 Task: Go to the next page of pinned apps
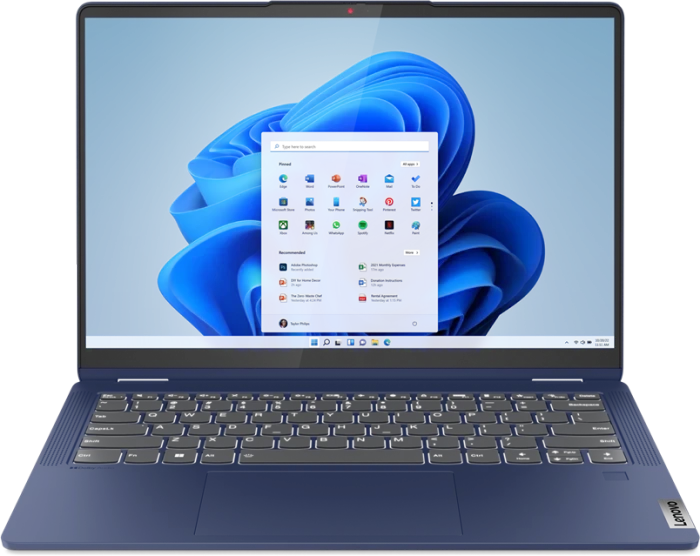pos(432,206)
